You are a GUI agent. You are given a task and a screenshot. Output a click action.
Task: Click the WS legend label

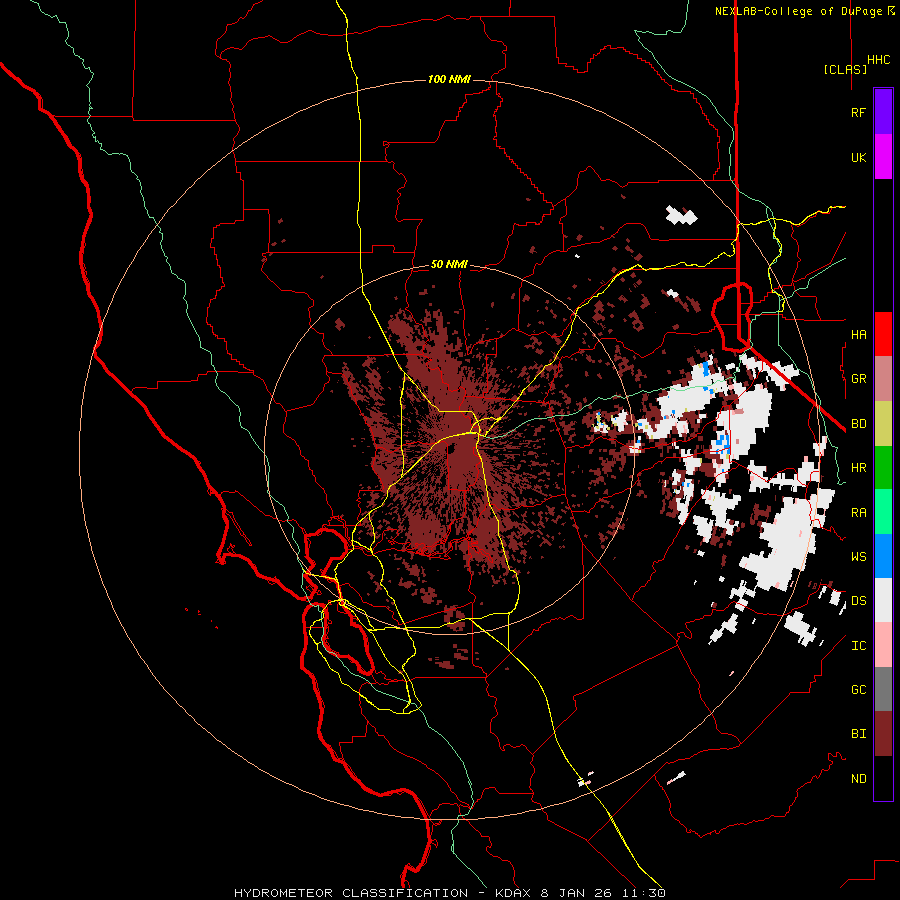pos(858,556)
